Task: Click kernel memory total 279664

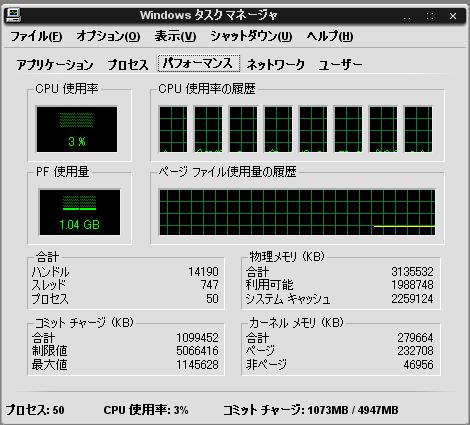Action: pos(415,338)
